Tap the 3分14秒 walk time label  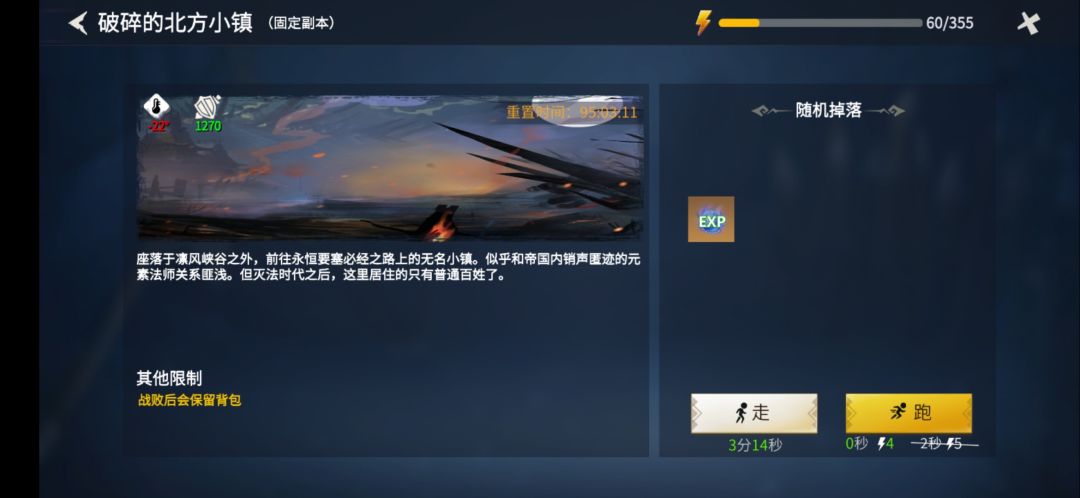755,445
